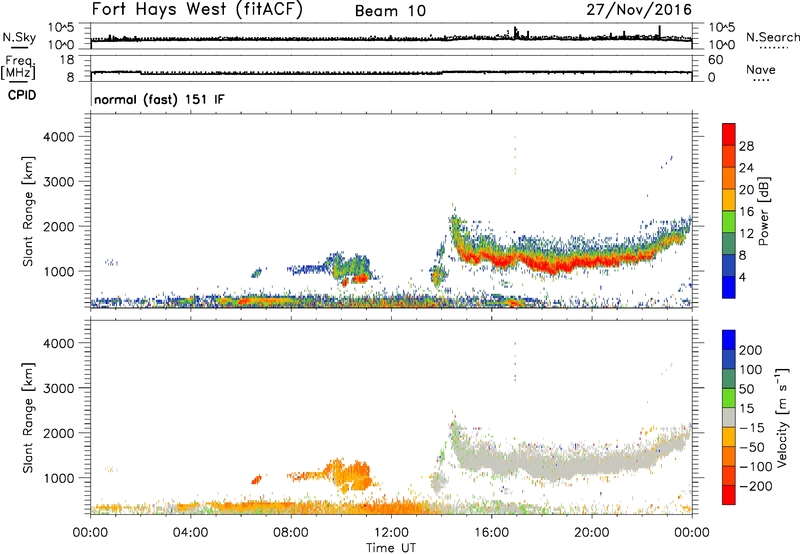This screenshot has height=554, width=800.
Task: Click the '4000' slant range tick in power panel
Action: pos(59,137)
